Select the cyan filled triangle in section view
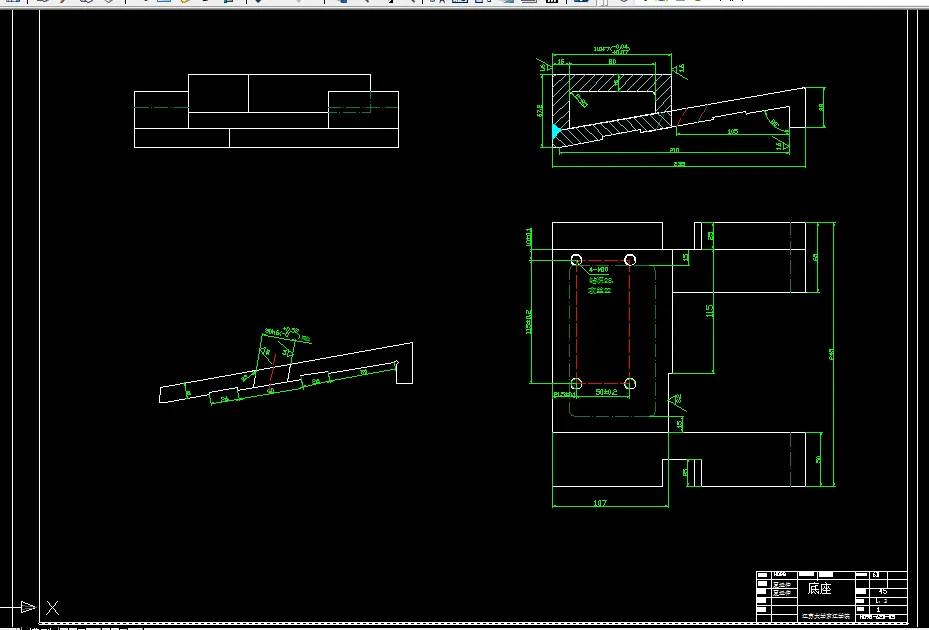The height and width of the screenshot is (630, 929). (x=556, y=132)
